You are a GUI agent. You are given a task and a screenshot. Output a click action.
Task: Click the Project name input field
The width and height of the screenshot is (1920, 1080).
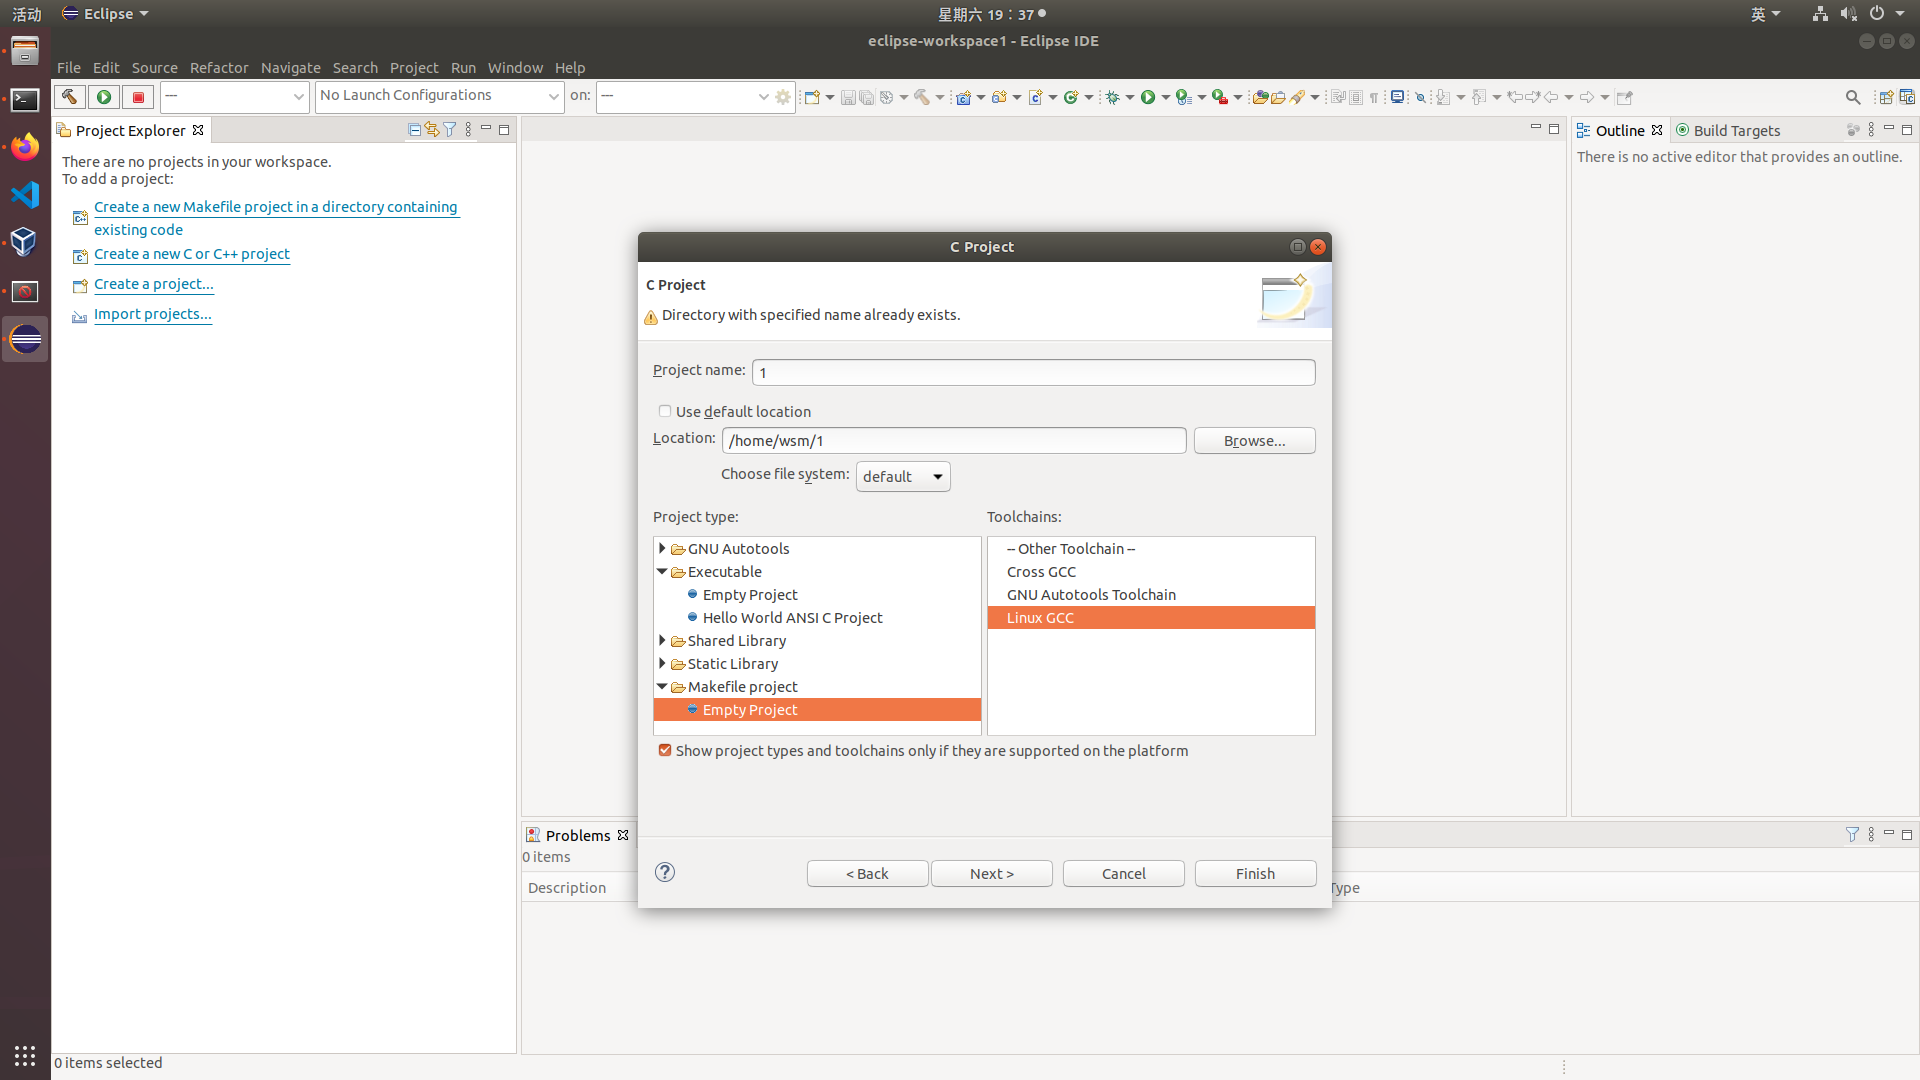(x=1033, y=372)
